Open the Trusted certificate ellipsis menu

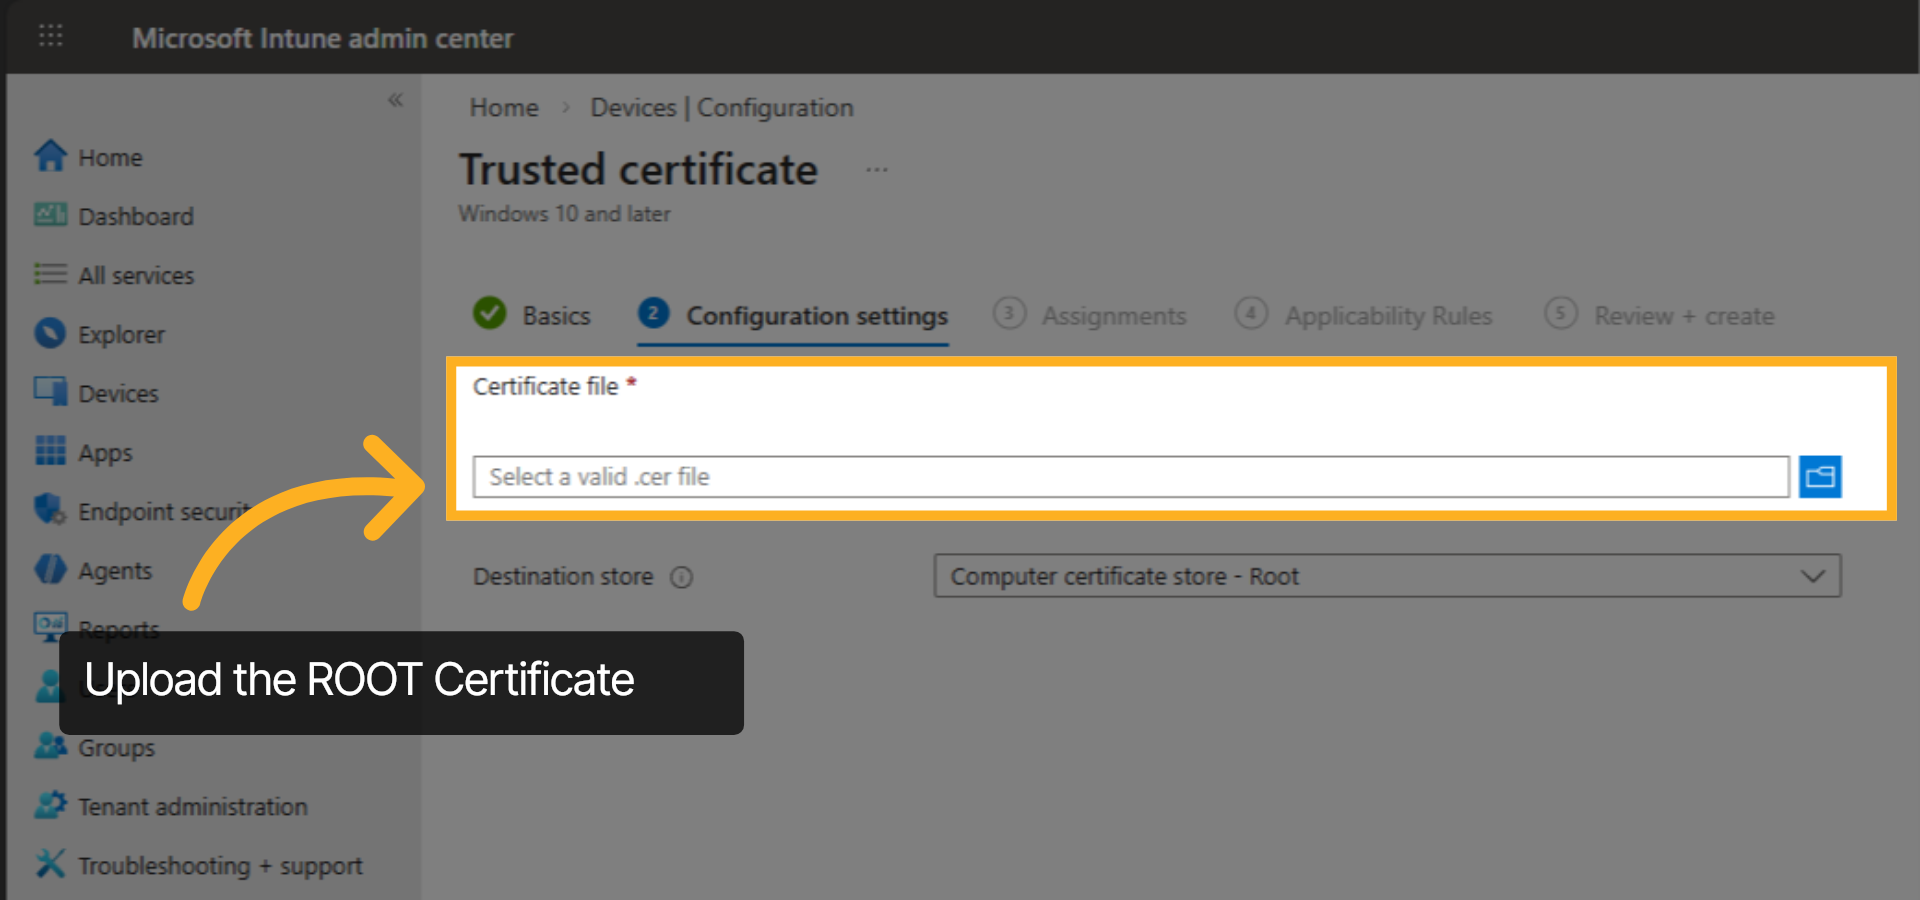tap(877, 168)
